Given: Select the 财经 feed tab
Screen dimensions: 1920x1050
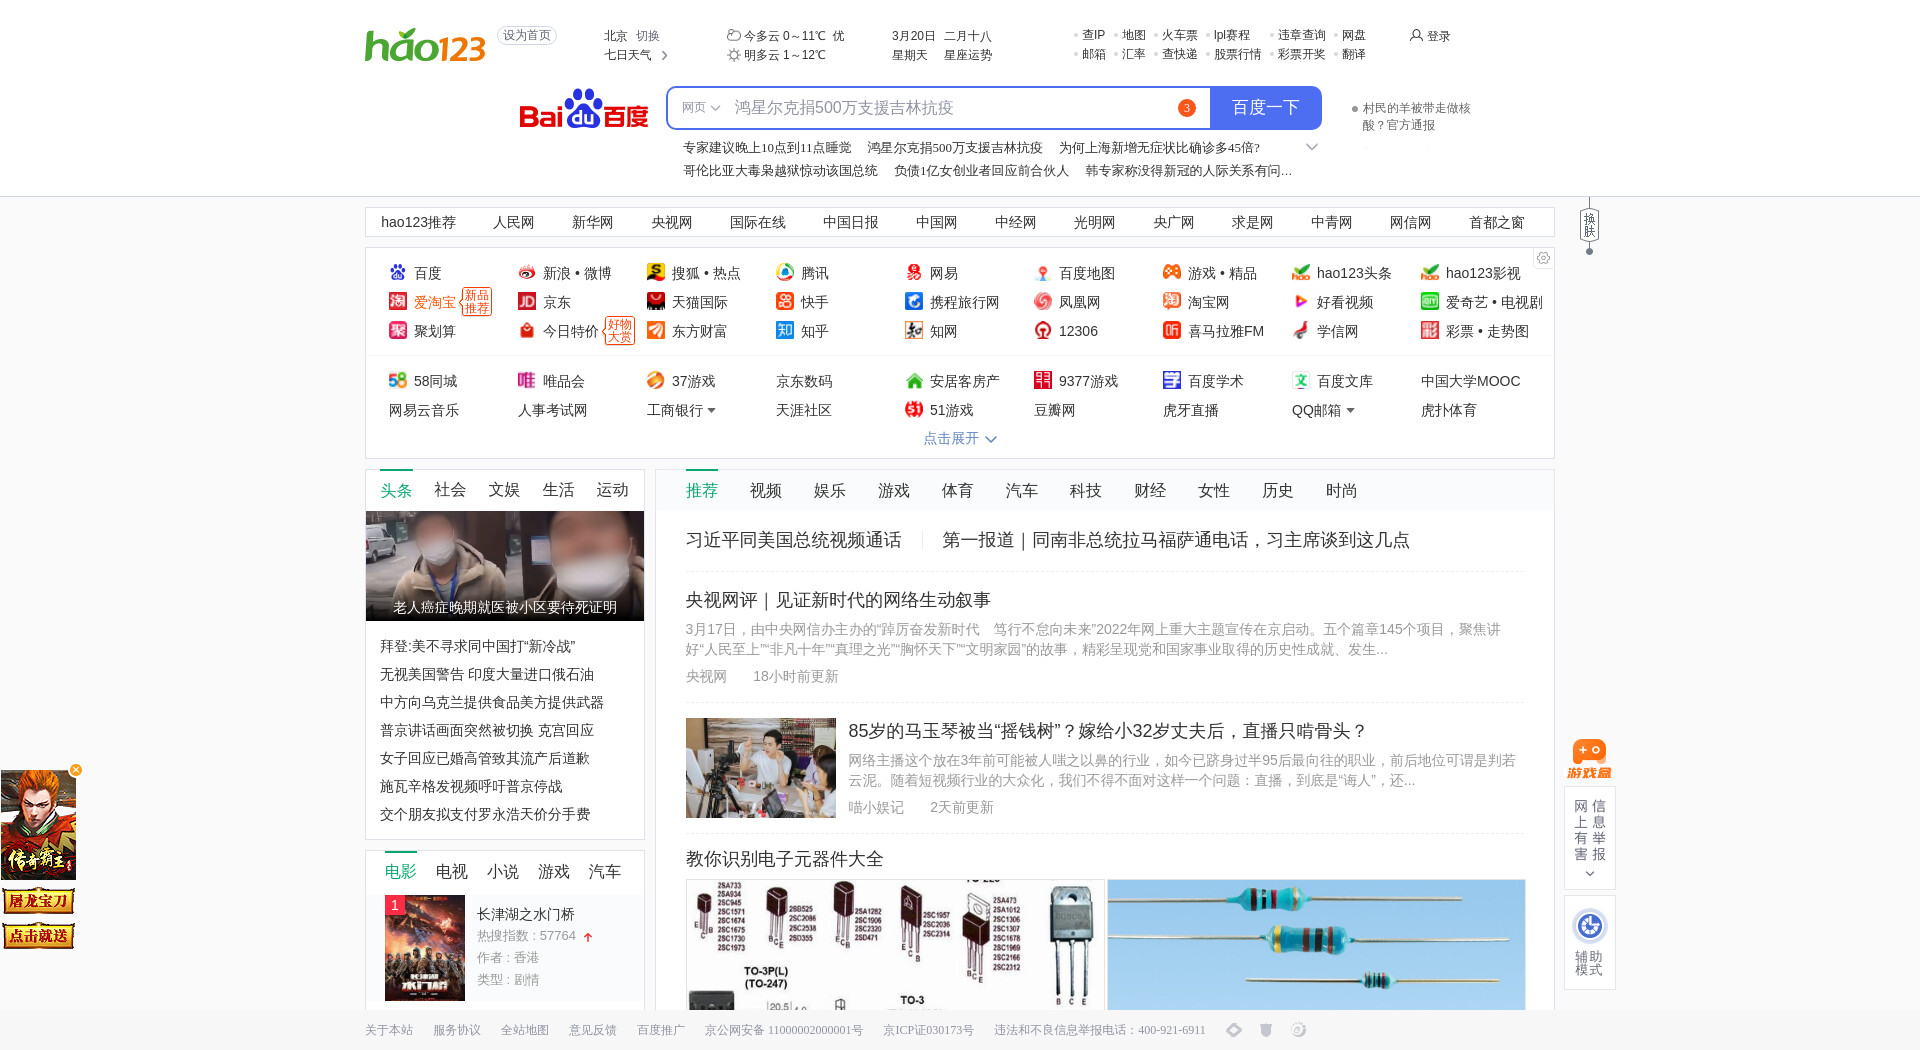Looking at the screenshot, I should 1150,491.
